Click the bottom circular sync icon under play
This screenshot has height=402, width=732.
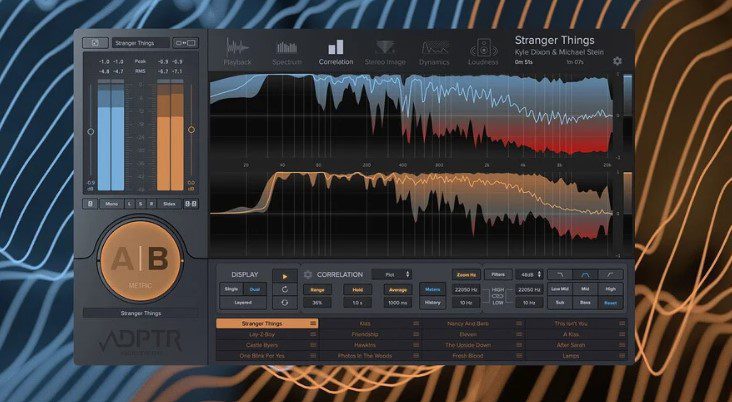[285, 303]
